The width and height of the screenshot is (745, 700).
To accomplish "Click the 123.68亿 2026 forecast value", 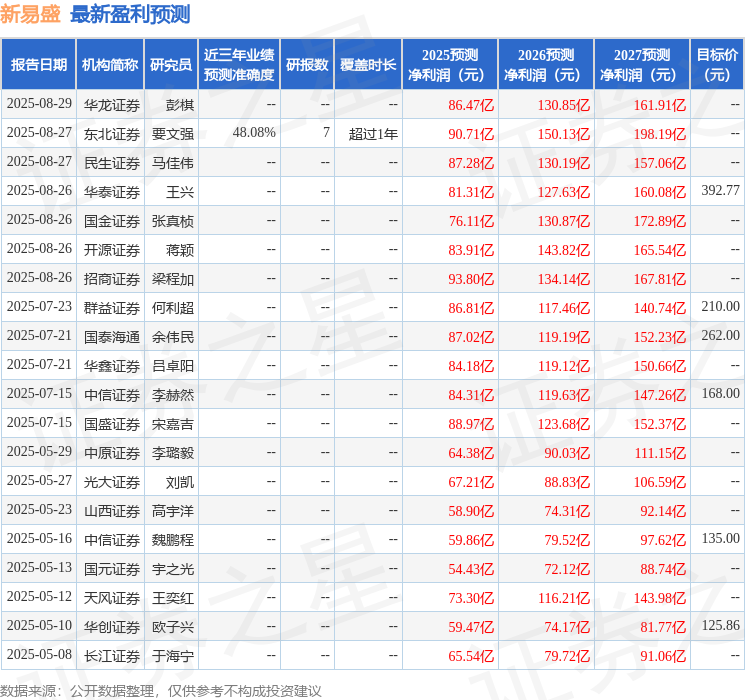I will pos(564,424).
